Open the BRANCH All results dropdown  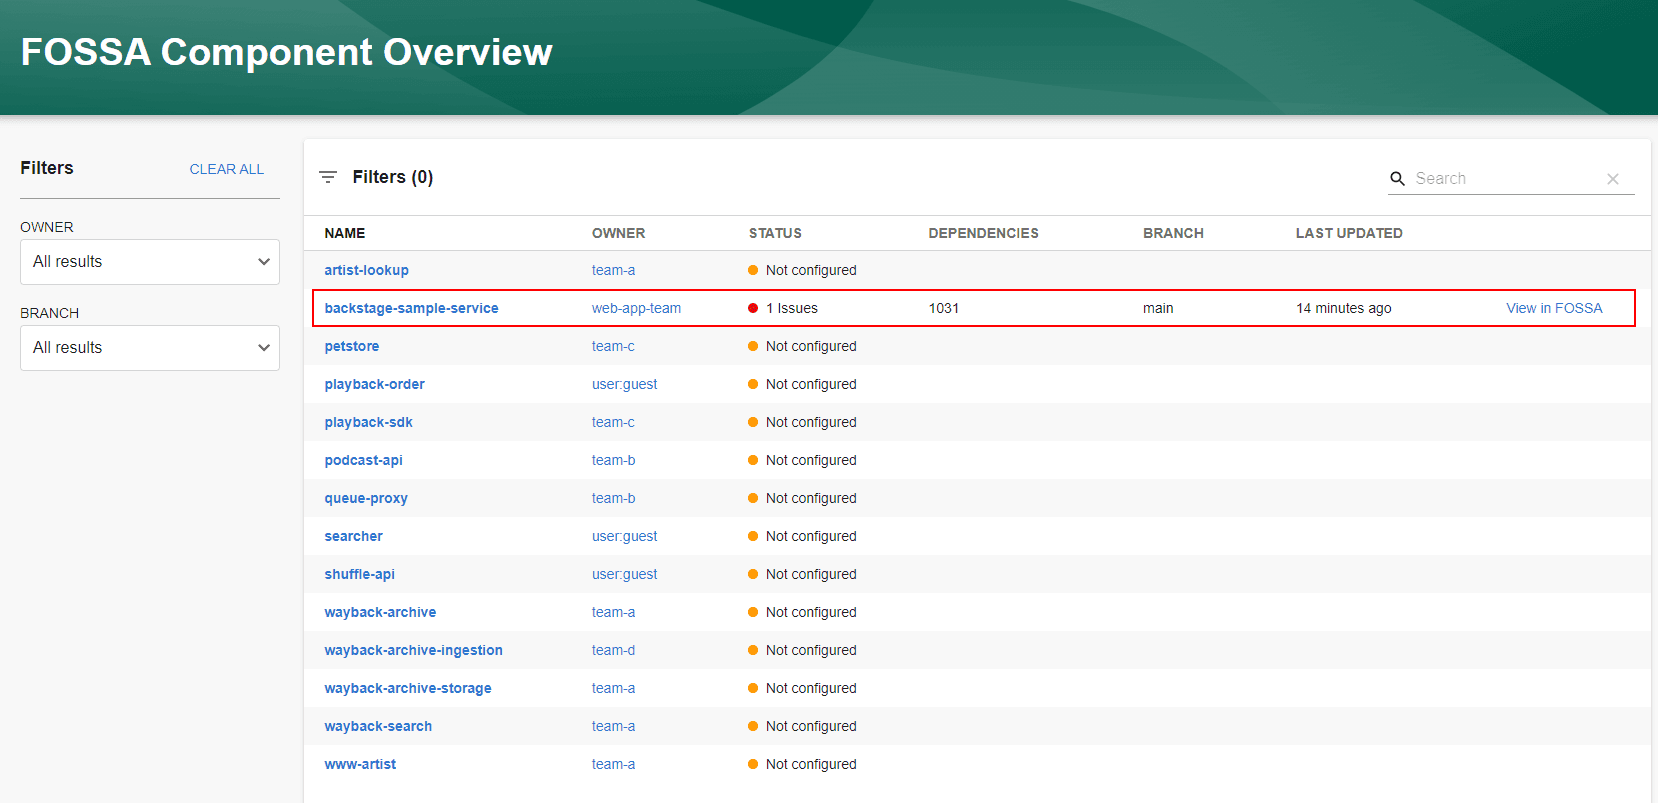150,348
